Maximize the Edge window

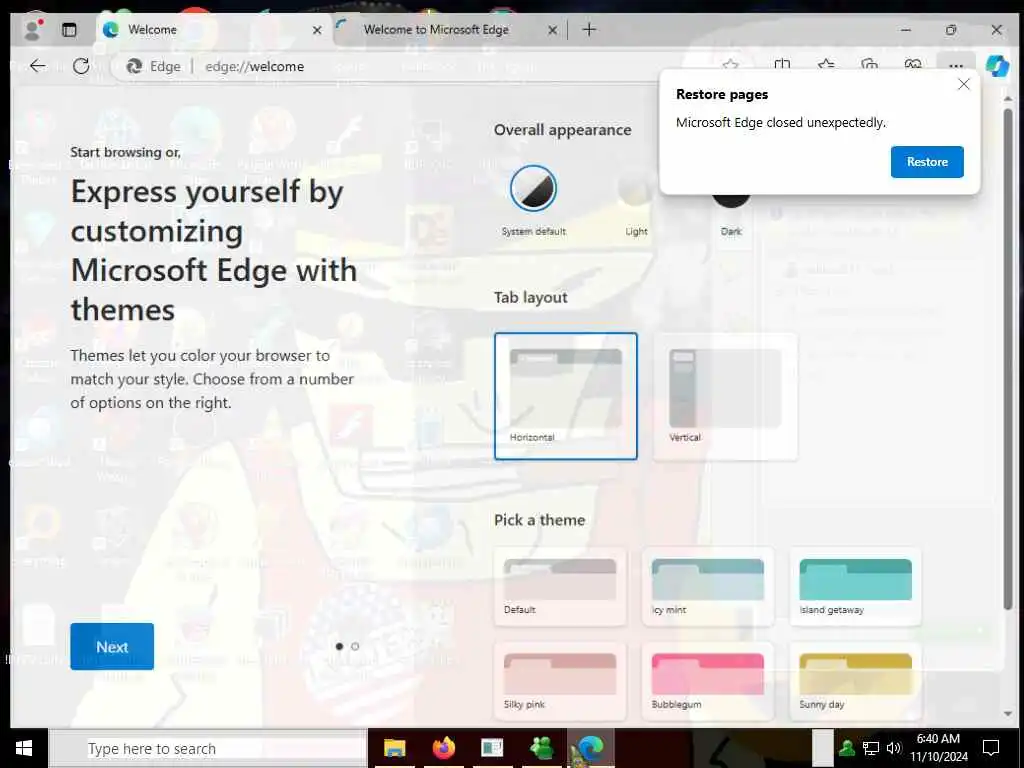click(x=951, y=30)
